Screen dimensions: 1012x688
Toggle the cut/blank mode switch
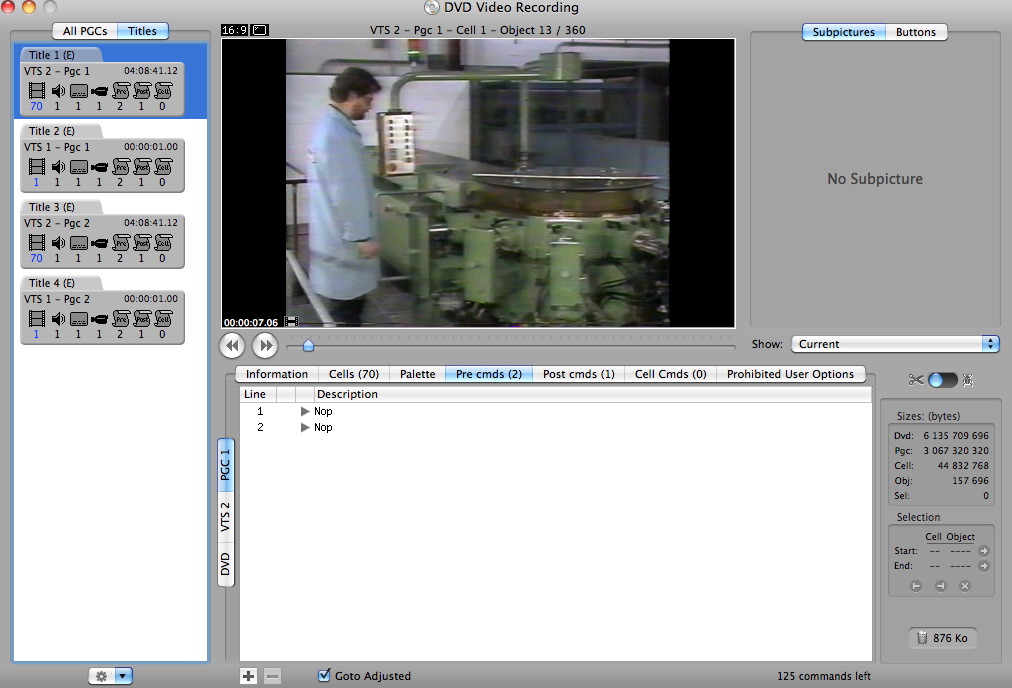[x=942, y=380]
